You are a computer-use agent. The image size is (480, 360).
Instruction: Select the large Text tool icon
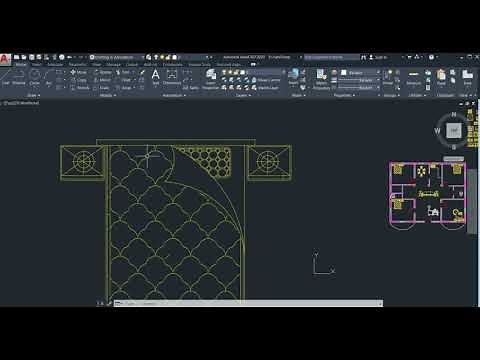(155, 77)
